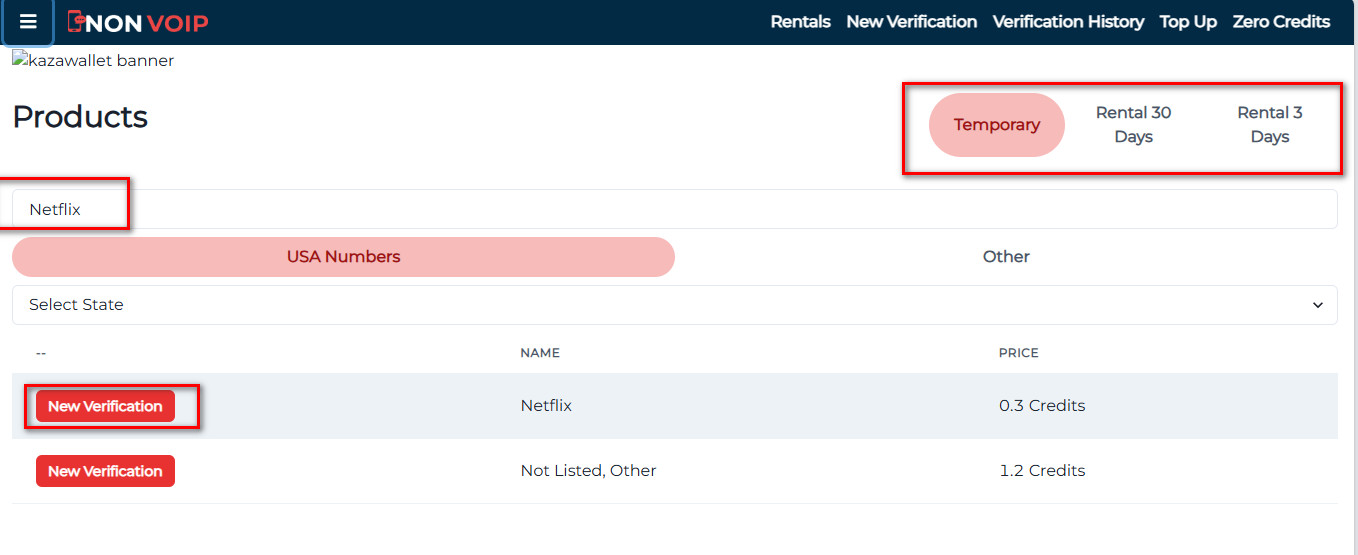Click the Netflix name cell
The width and height of the screenshot is (1358, 555).
(546, 406)
